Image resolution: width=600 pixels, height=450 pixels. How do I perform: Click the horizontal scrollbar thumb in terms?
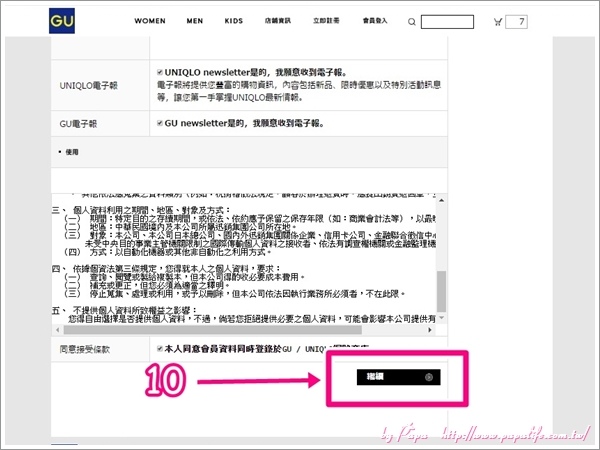tap(212, 329)
